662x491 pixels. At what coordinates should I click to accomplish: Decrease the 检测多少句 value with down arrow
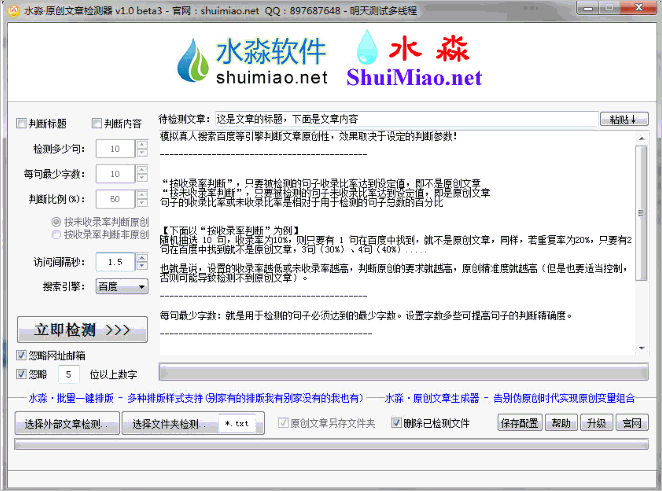click(142, 153)
